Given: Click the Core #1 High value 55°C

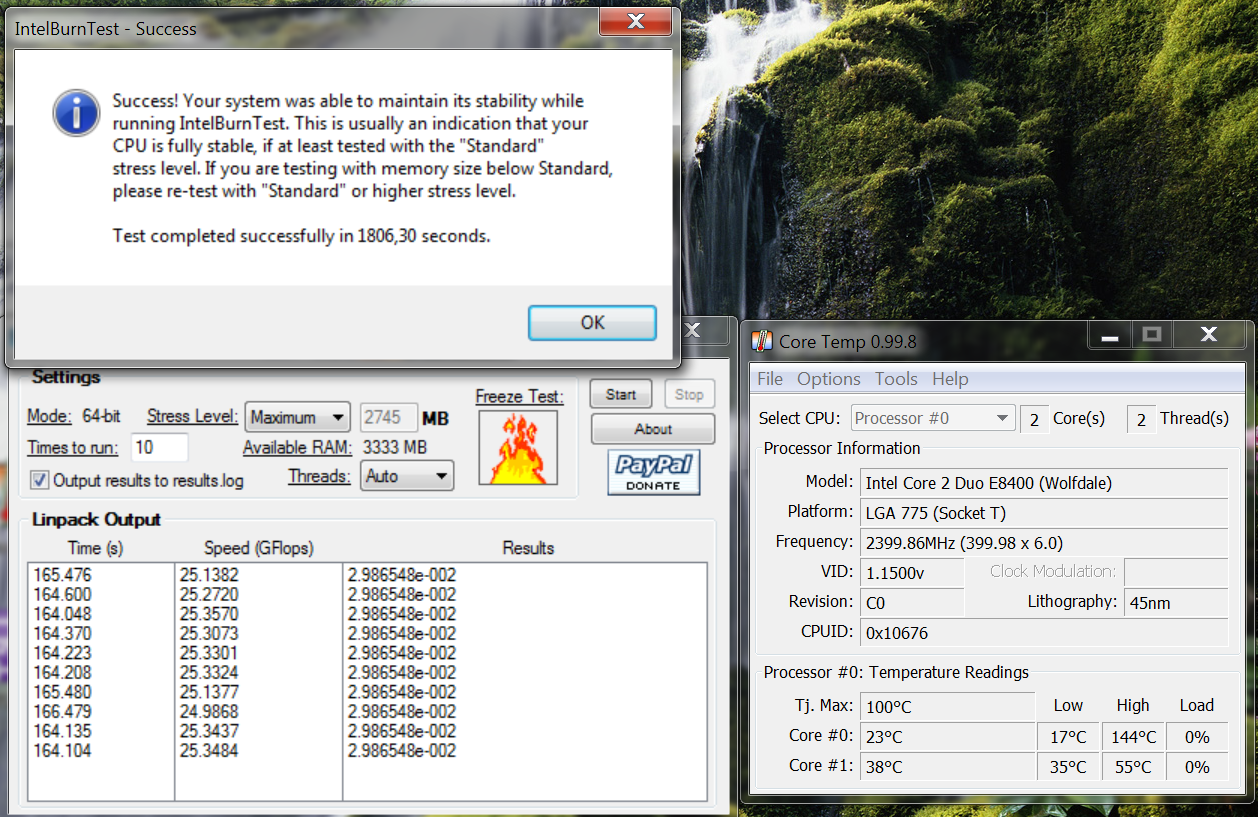Looking at the screenshot, I should (1133, 767).
